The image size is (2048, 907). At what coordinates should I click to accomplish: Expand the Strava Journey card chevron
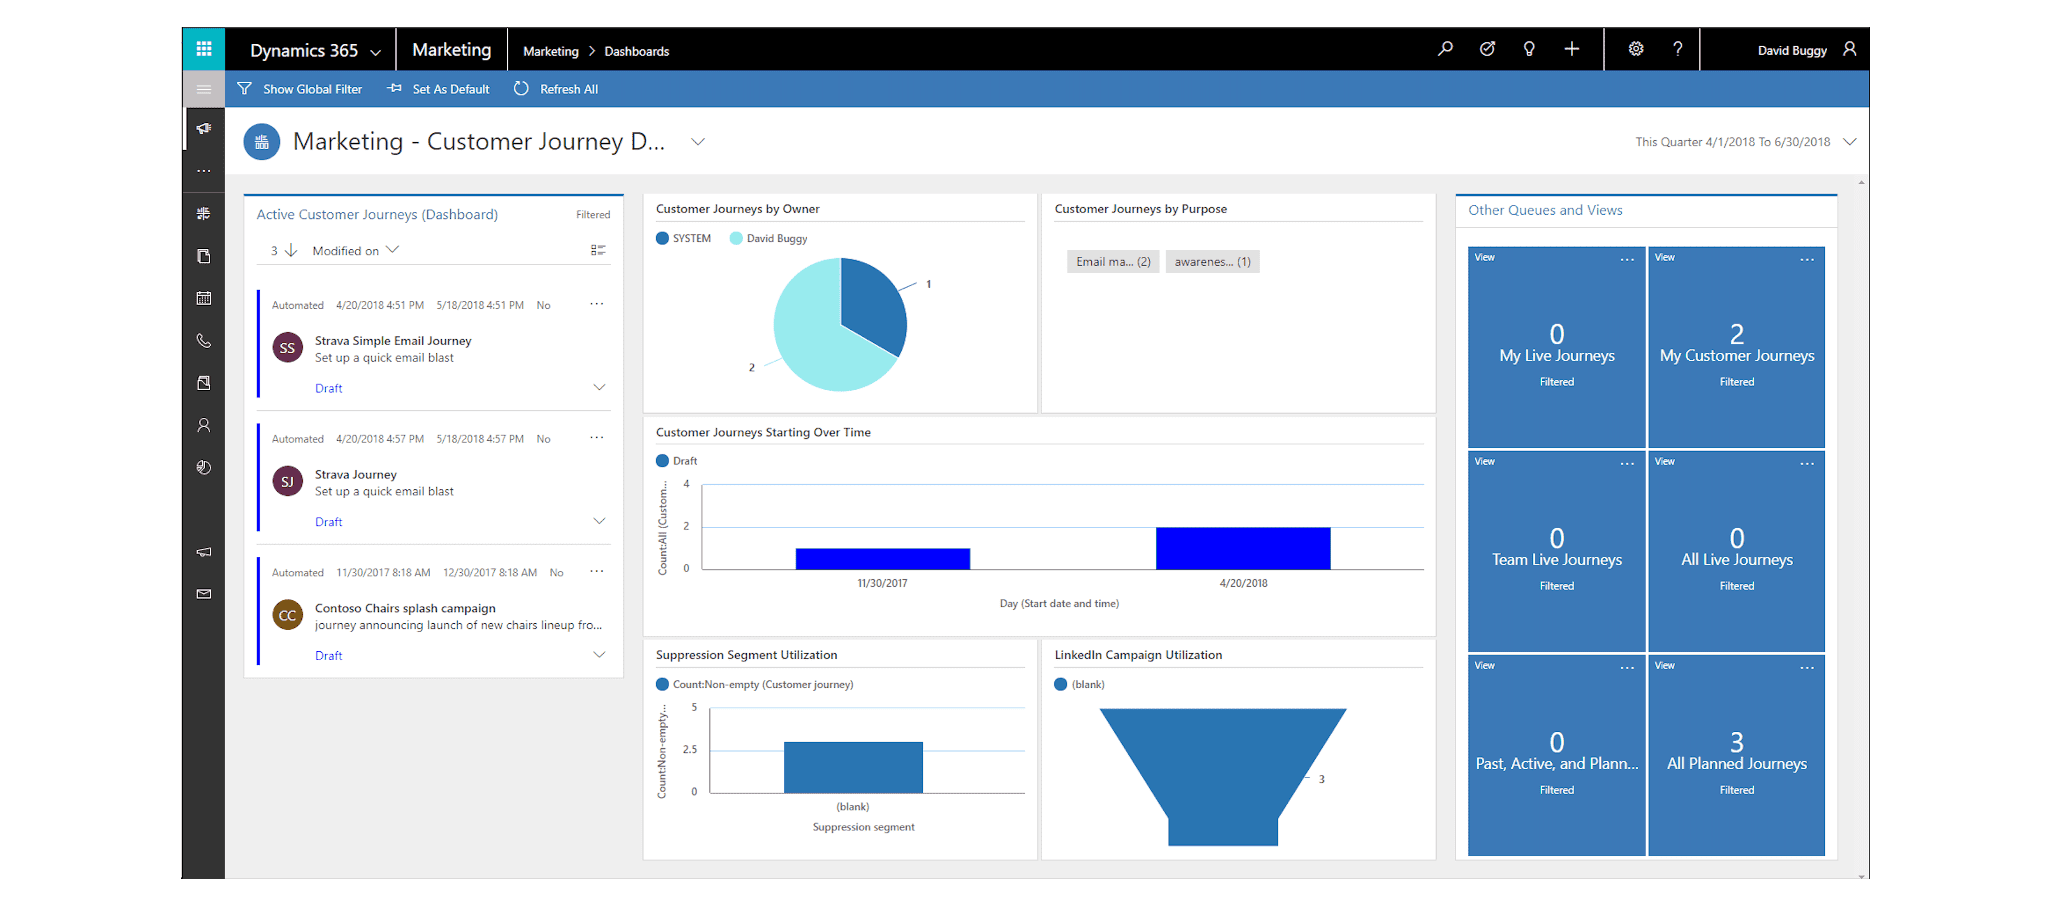click(599, 521)
